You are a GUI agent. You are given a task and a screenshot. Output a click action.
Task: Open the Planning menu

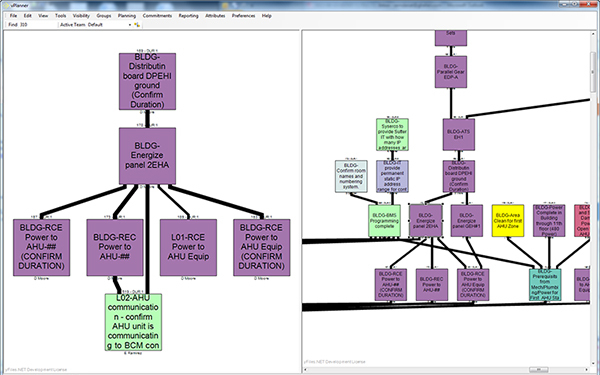pyautogui.click(x=127, y=16)
